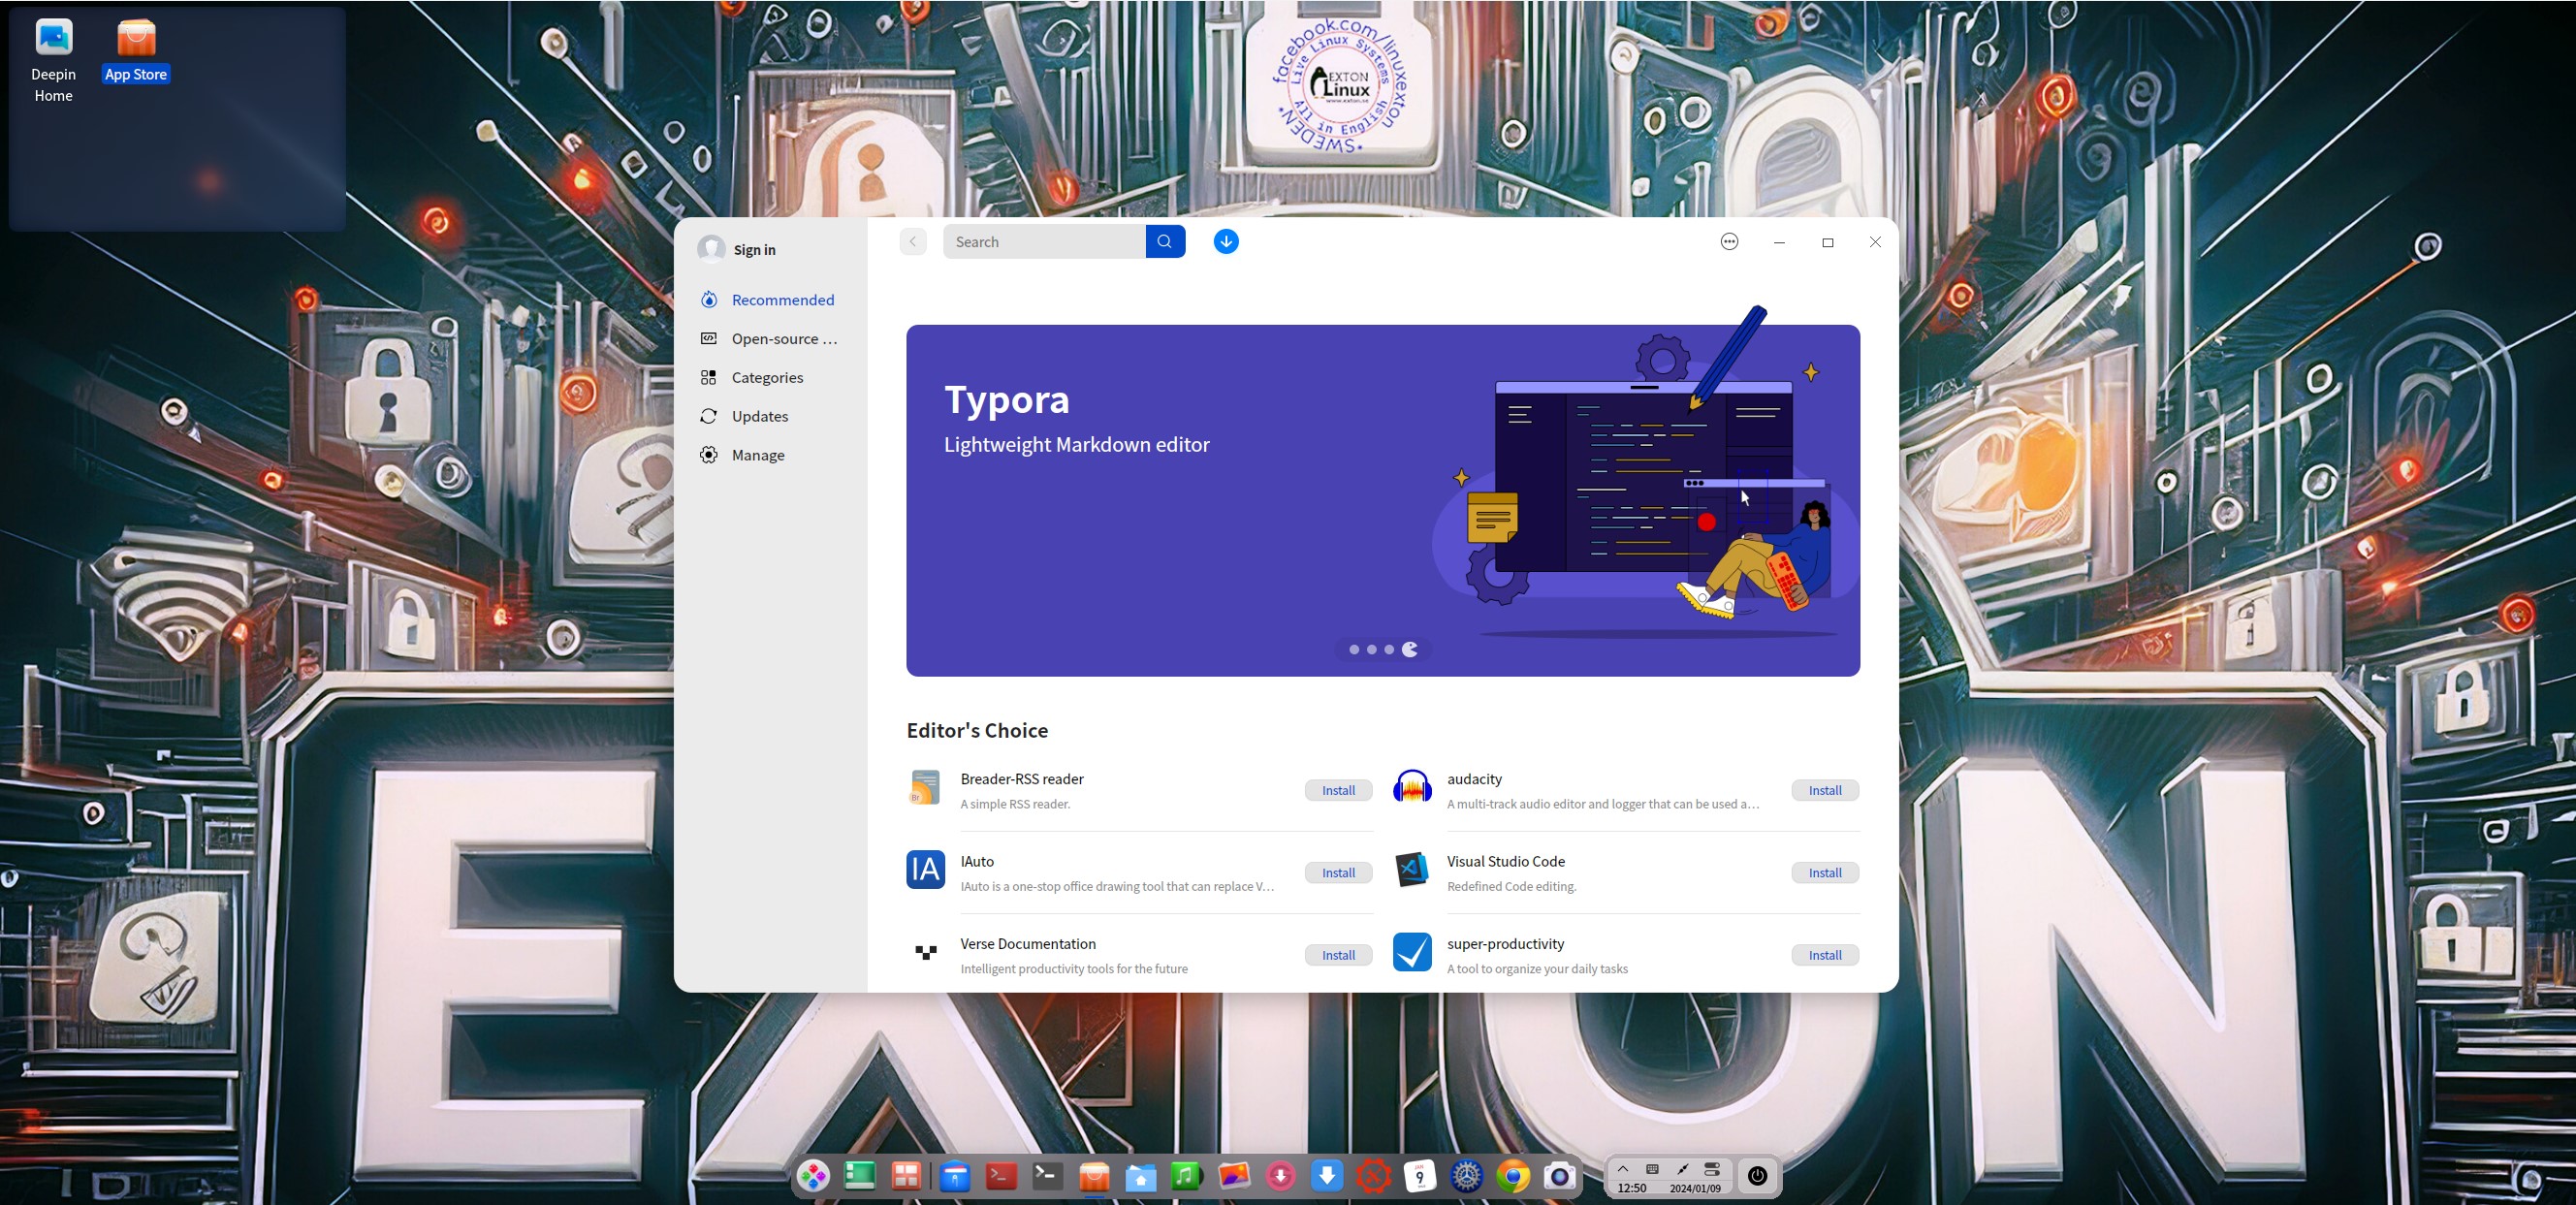2576x1205 pixels.
Task: Click the power button in dock
Action: click(x=1757, y=1176)
